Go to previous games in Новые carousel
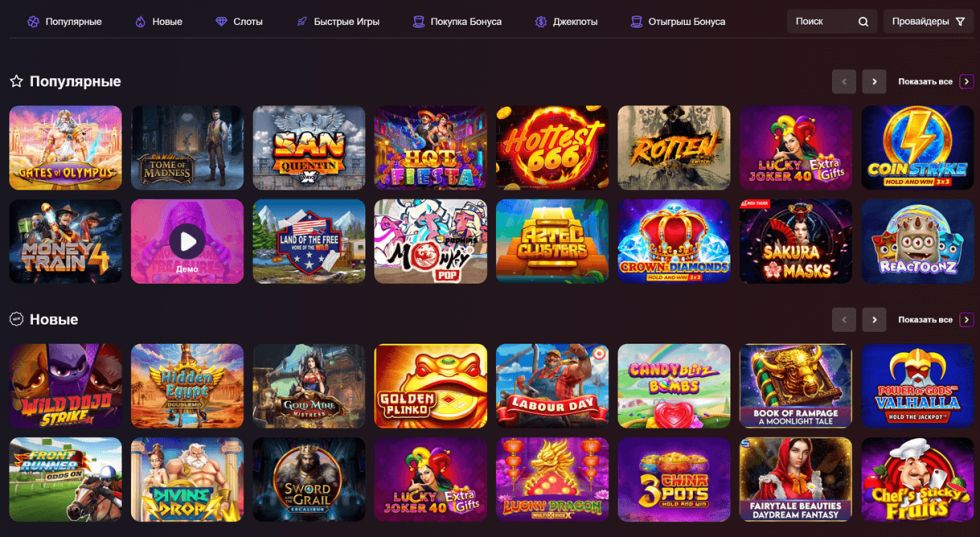Image resolution: width=980 pixels, height=537 pixels. coord(844,319)
